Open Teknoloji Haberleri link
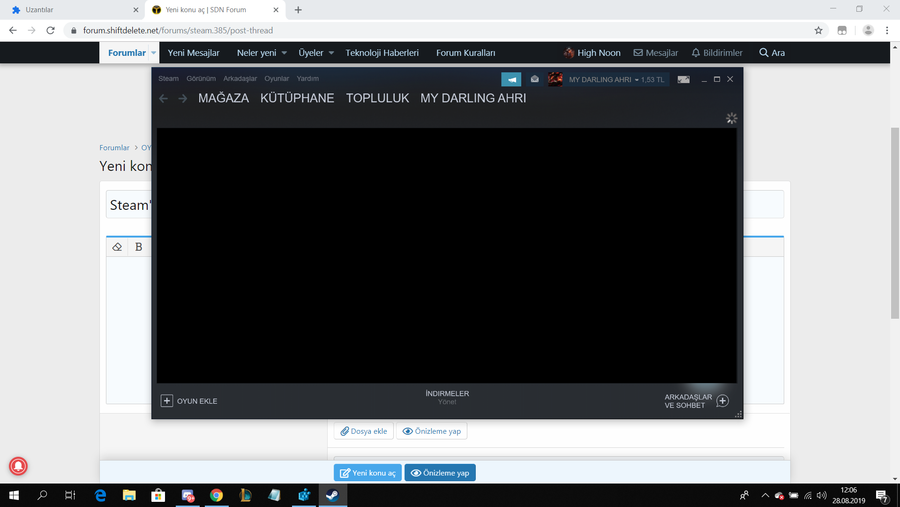 tap(382, 53)
